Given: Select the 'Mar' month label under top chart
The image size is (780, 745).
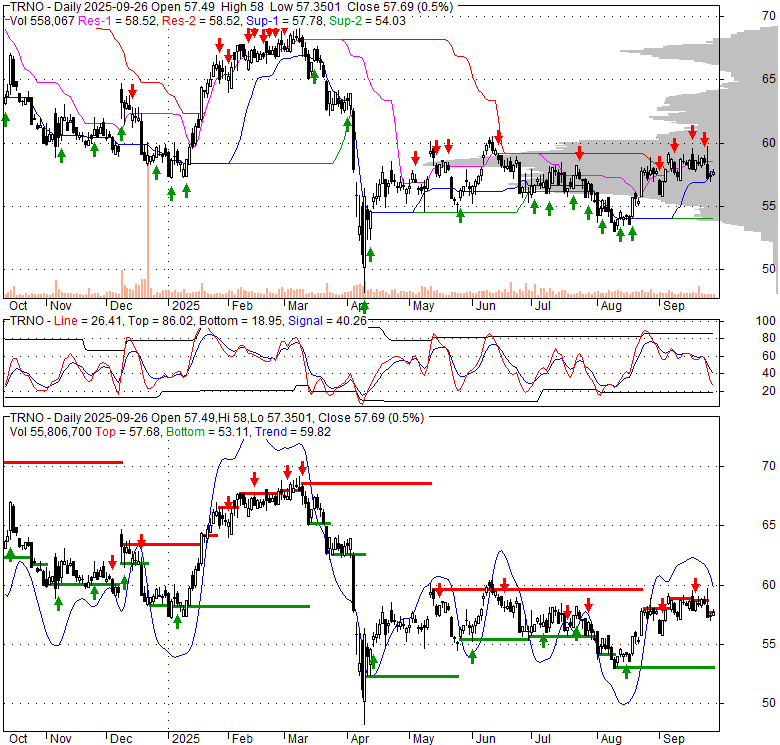Looking at the screenshot, I should click(x=298, y=306).
